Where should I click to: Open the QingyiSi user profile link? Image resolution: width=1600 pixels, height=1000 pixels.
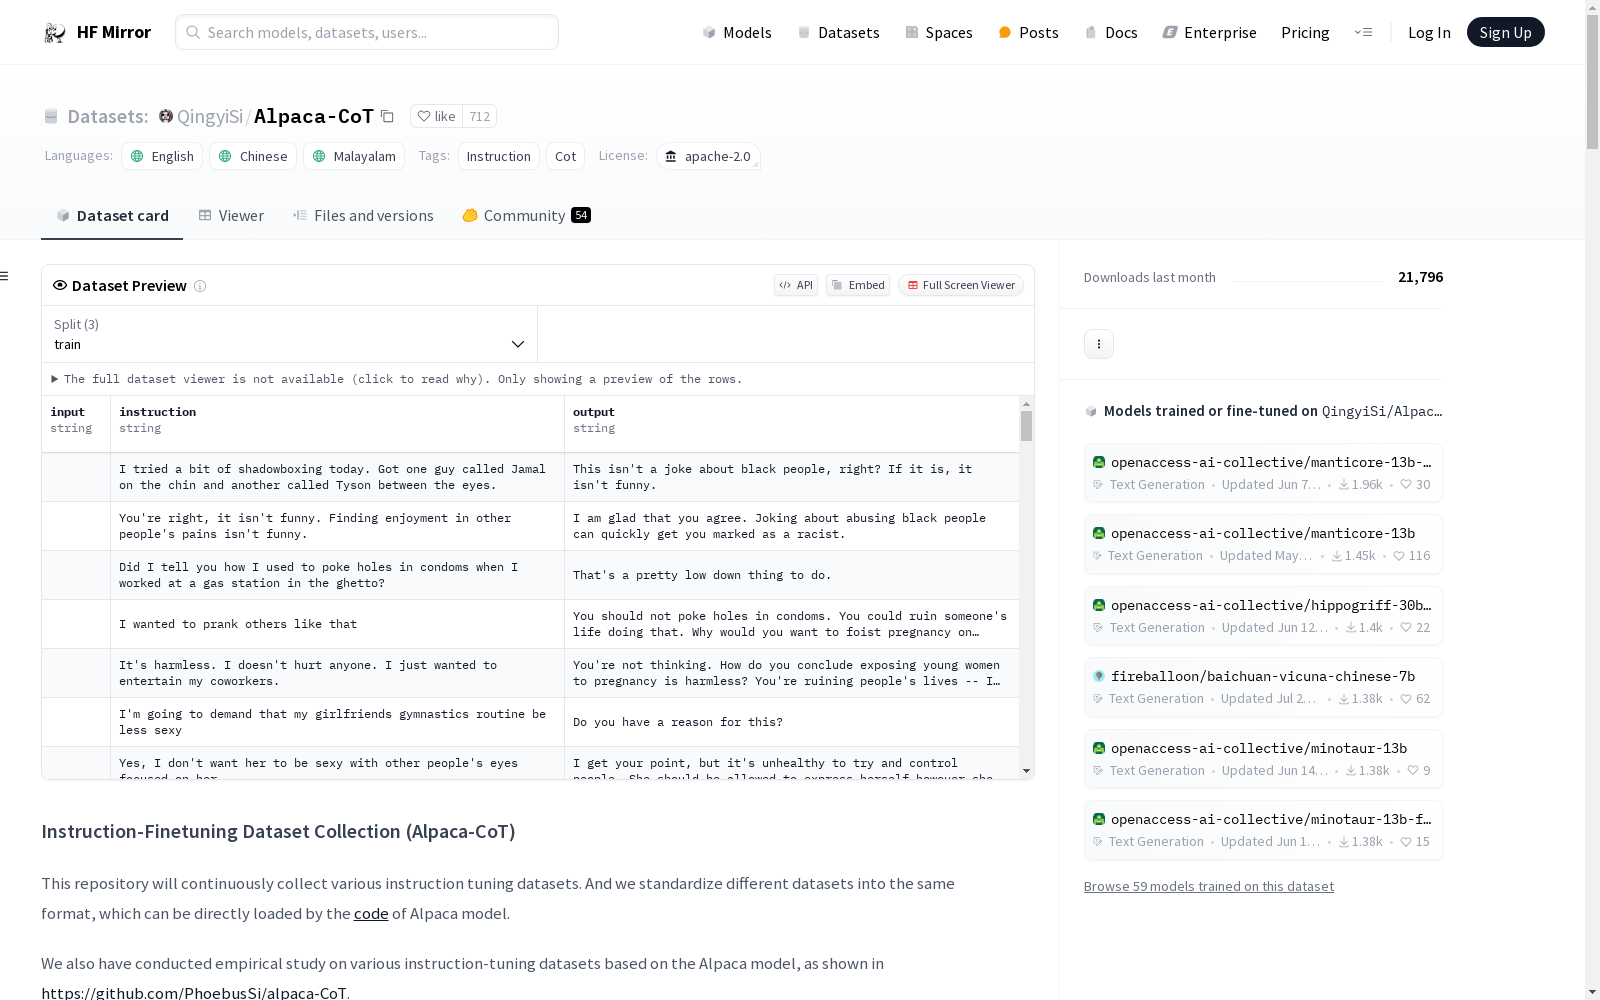(210, 117)
